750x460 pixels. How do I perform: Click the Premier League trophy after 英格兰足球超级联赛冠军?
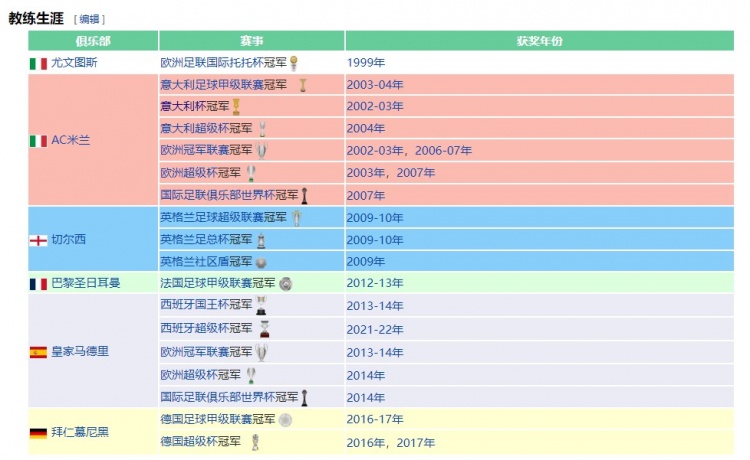tap(297, 218)
